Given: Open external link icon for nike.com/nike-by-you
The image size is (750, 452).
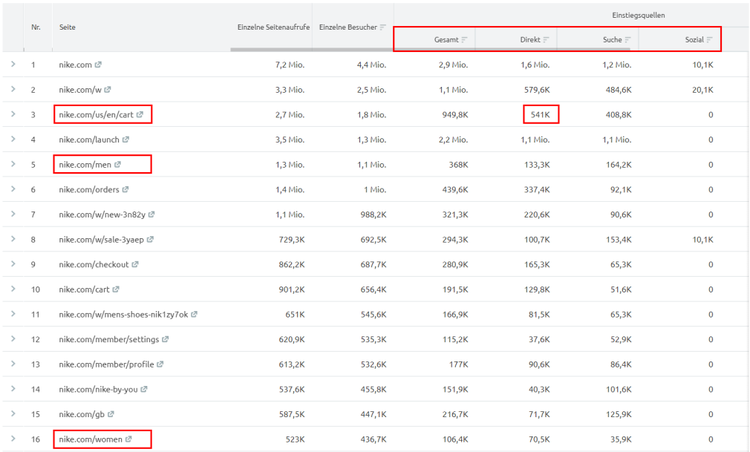Looking at the screenshot, I should 144,389.
